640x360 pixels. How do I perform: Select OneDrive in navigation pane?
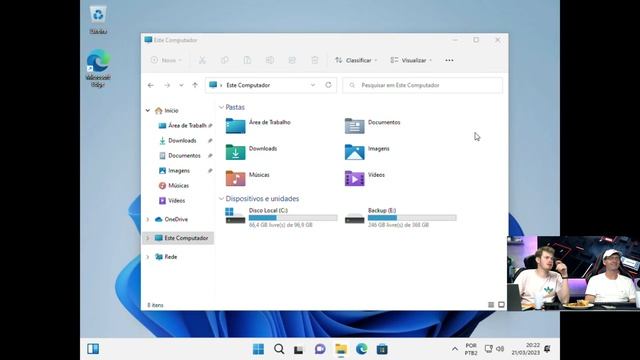pos(171,220)
